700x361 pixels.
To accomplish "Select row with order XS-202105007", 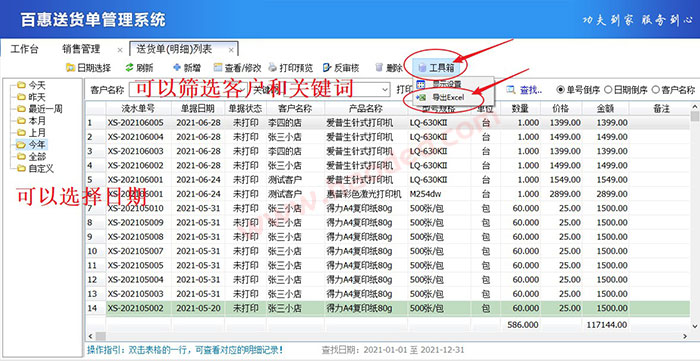I will coord(388,251).
